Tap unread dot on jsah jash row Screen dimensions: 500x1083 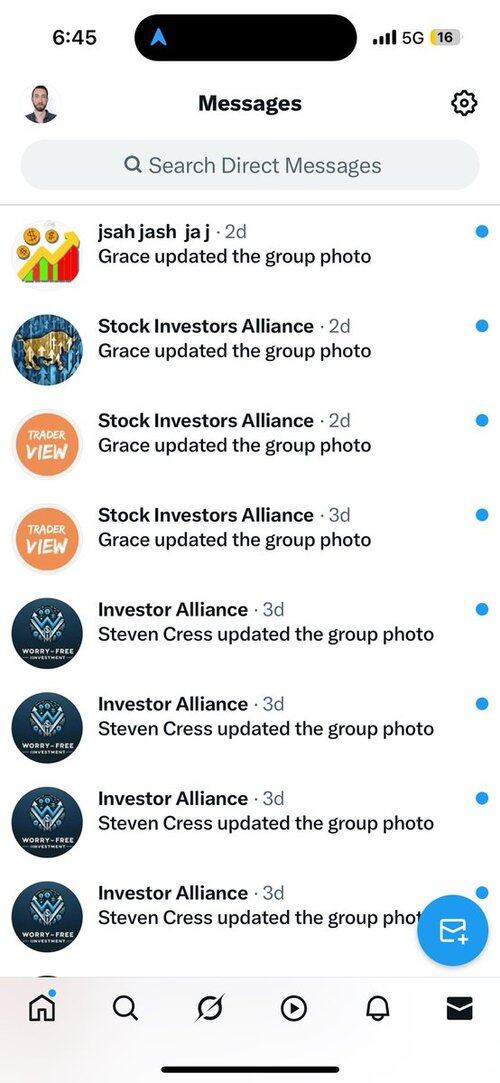pos(482,231)
